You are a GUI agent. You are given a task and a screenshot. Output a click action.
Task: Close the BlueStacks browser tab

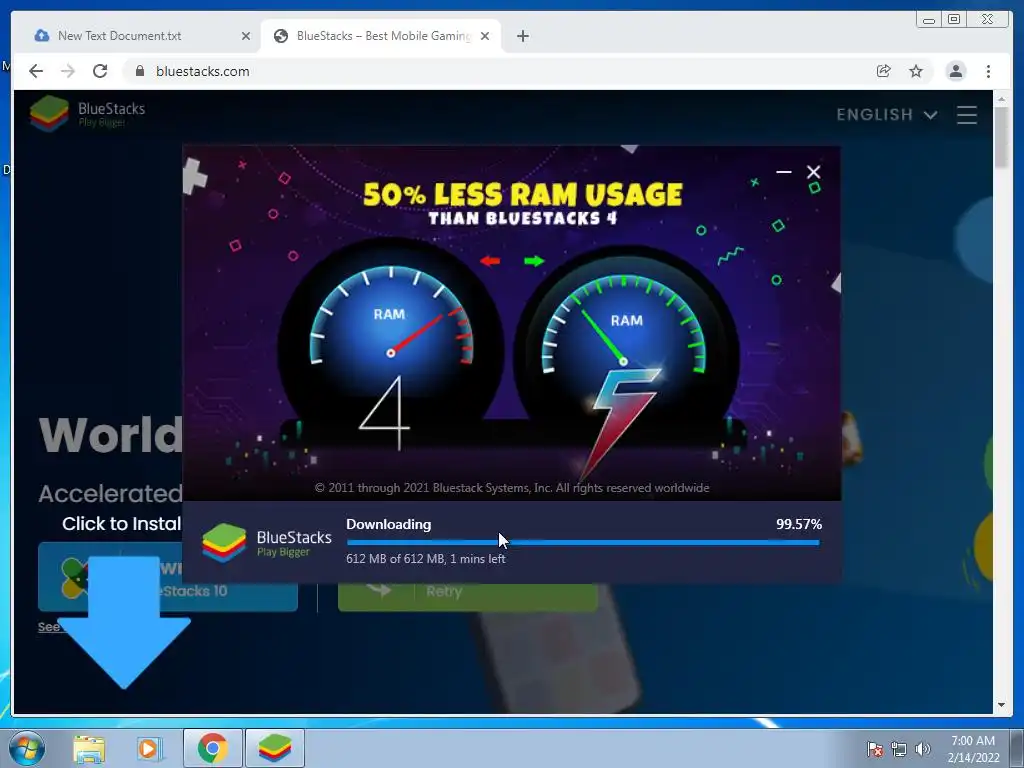pyautogui.click(x=485, y=36)
